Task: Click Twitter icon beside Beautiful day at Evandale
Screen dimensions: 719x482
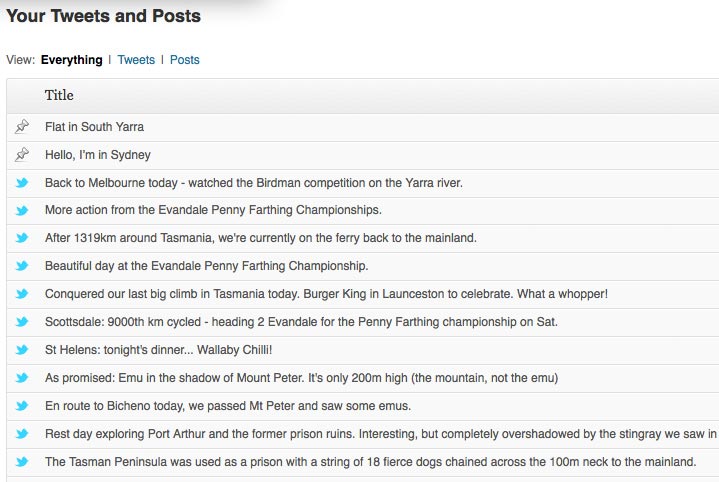Action: 22,266
